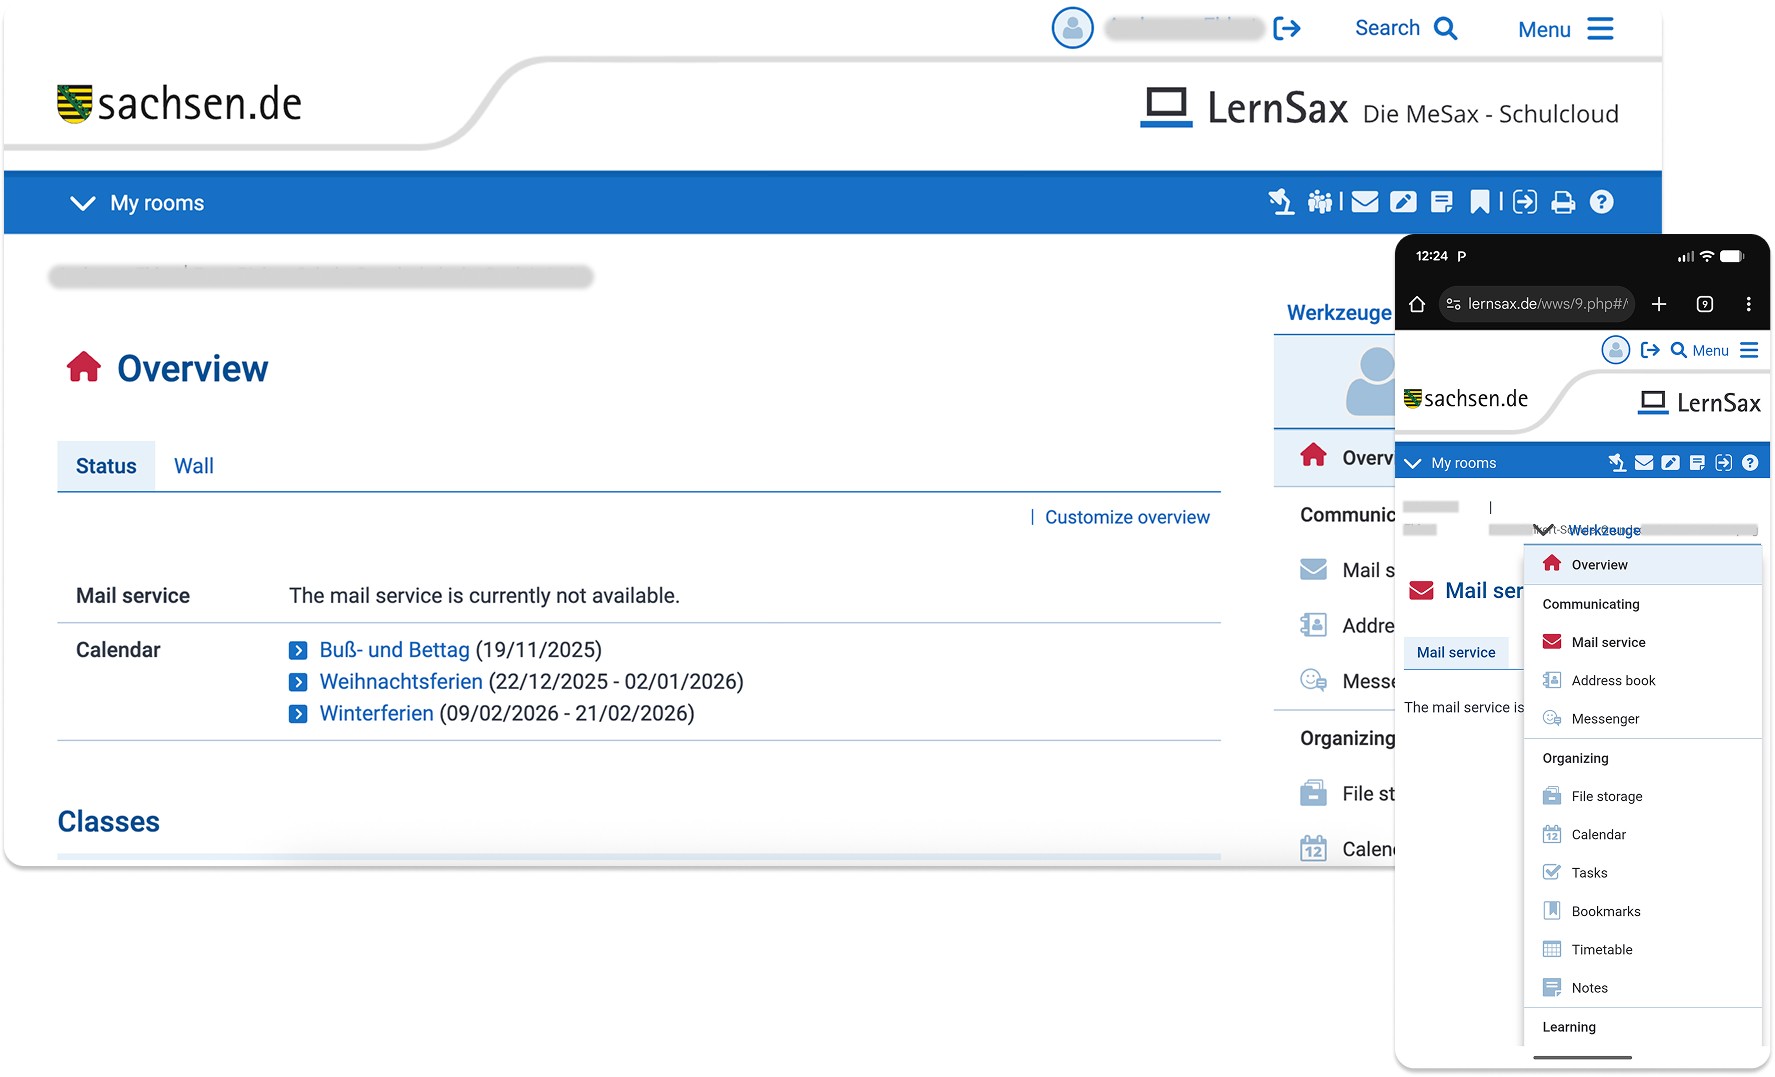Viewport: 1775px width, 1077px height.
Task: Open the group members icon in the blue toolbar
Action: 1320,202
